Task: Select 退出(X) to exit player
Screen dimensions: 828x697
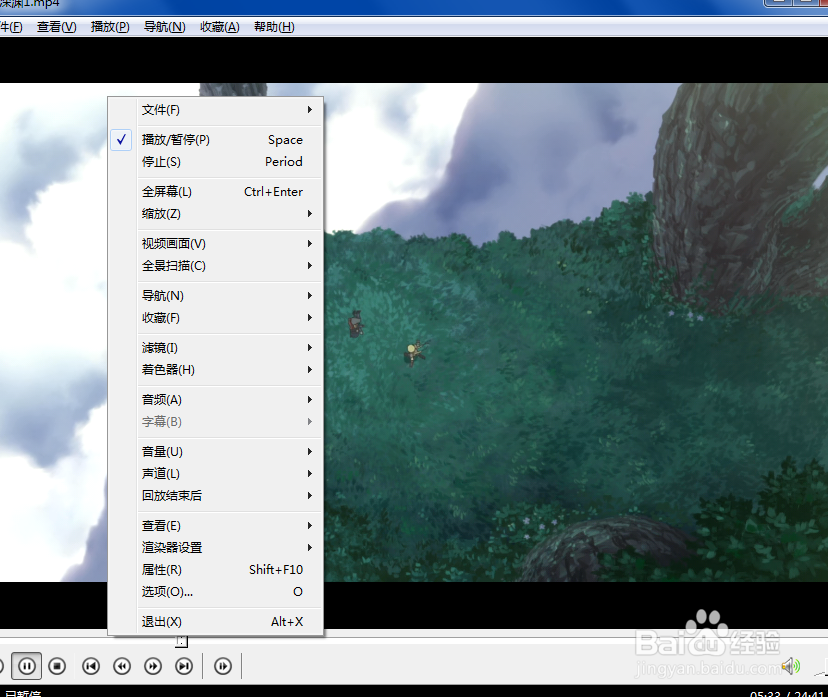Action: (215, 621)
